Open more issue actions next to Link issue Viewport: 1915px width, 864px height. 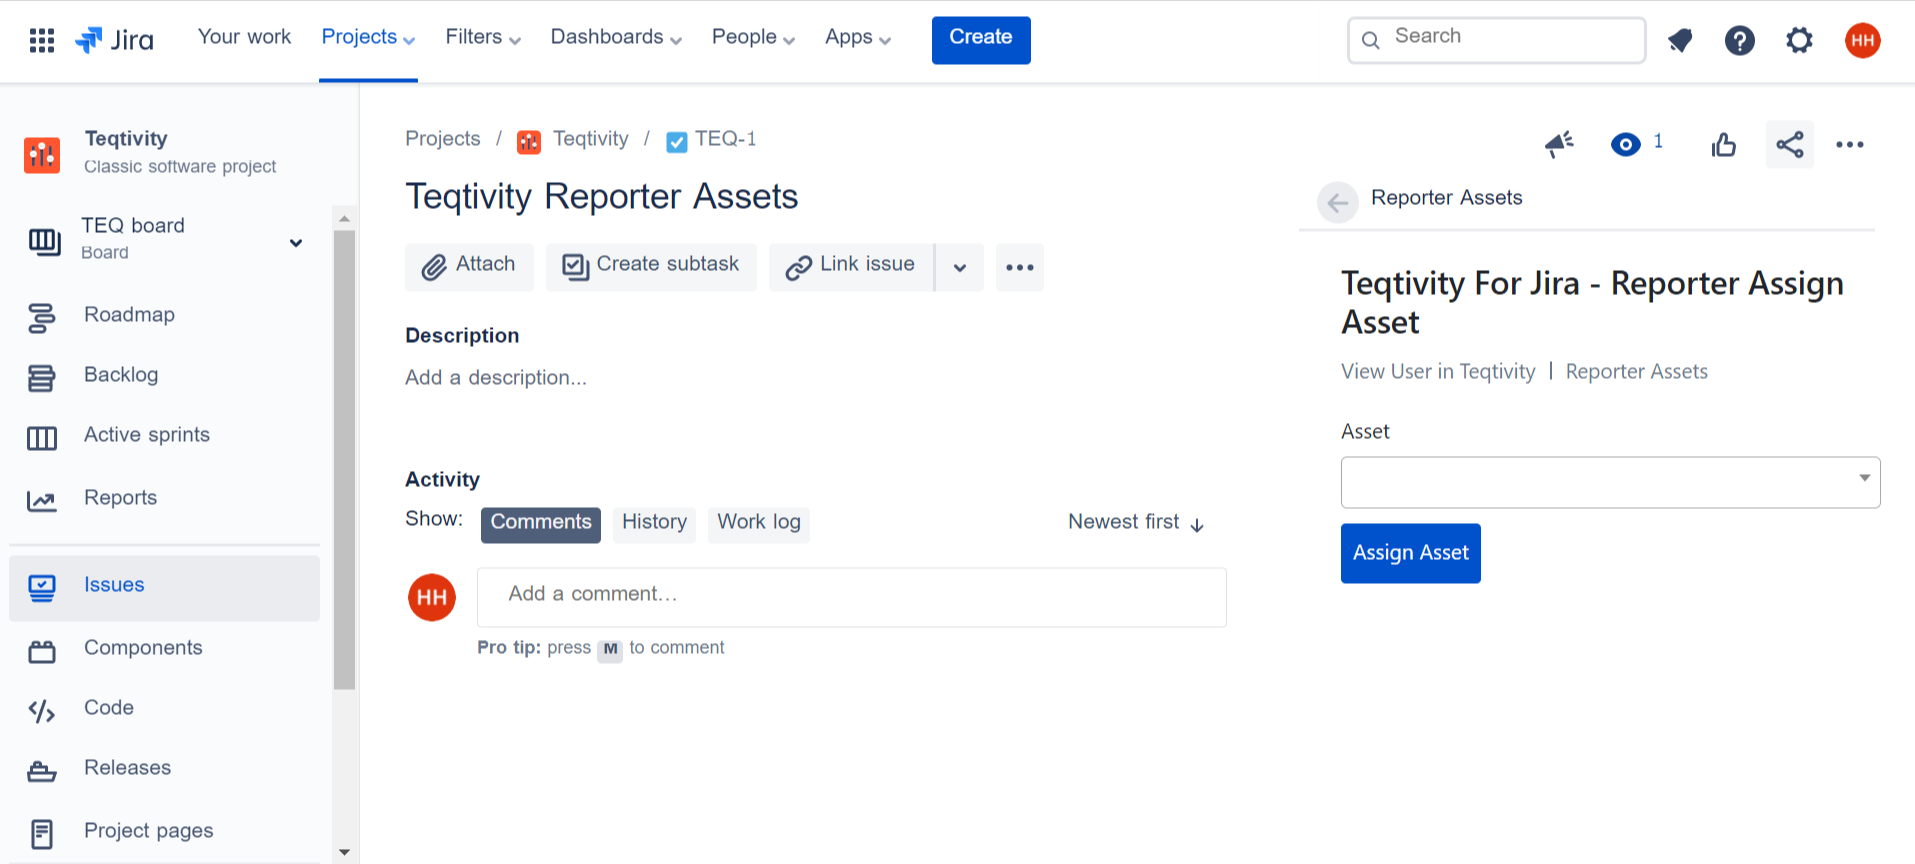(1020, 267)
